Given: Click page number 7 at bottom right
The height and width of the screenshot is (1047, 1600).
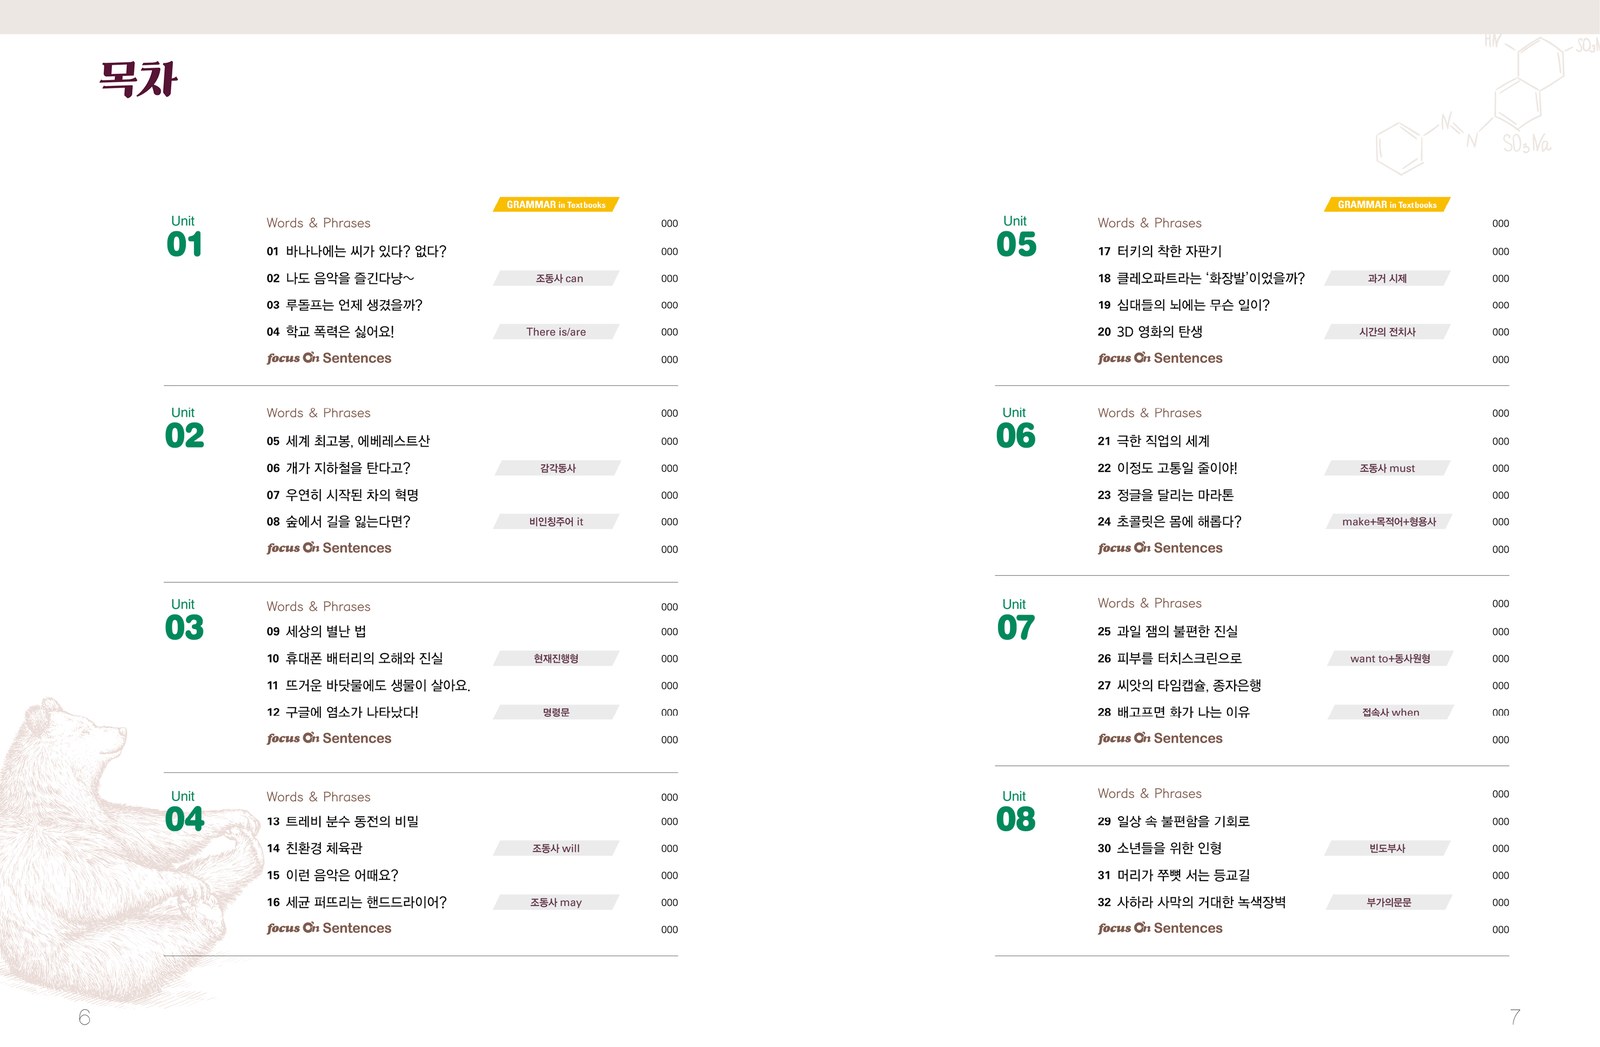Looking at the screenshot, I should 1515,1017.
